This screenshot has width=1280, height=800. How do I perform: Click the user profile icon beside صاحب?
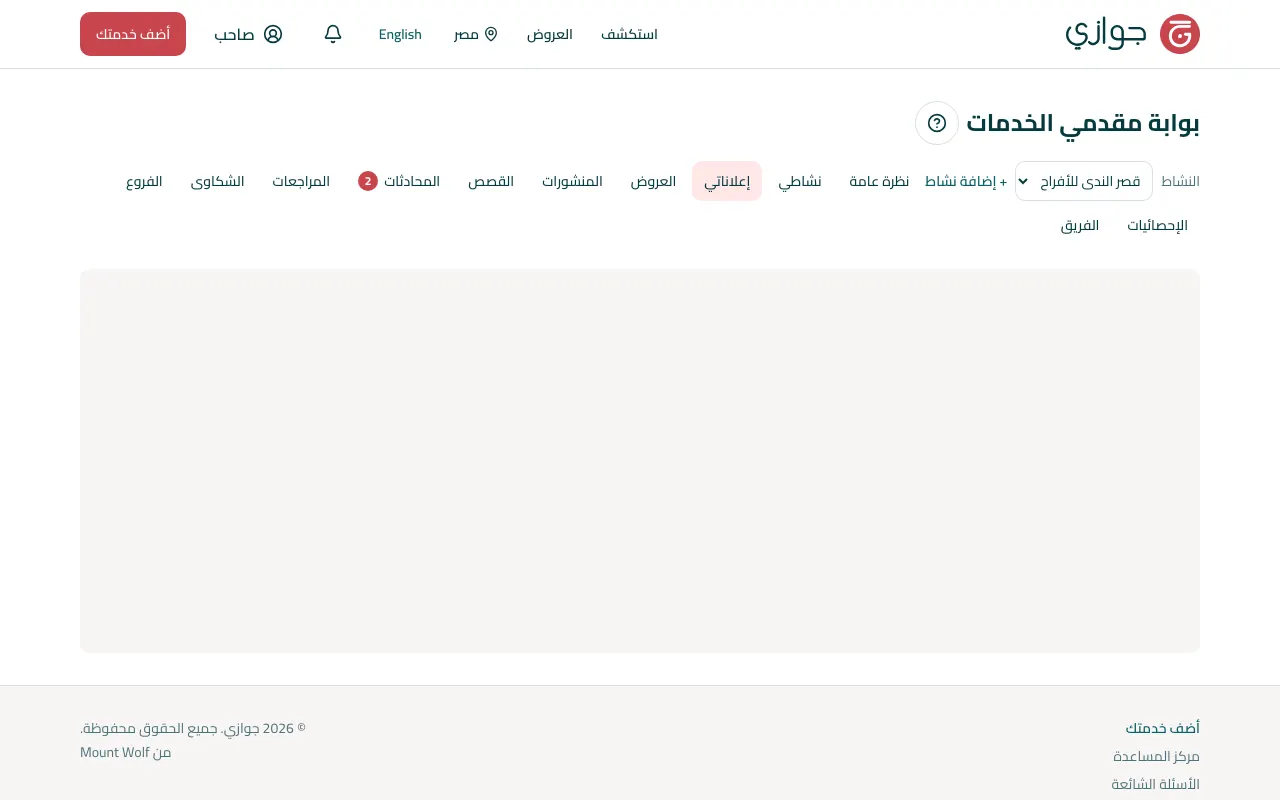pyautogui.click(x=273, y=34)
